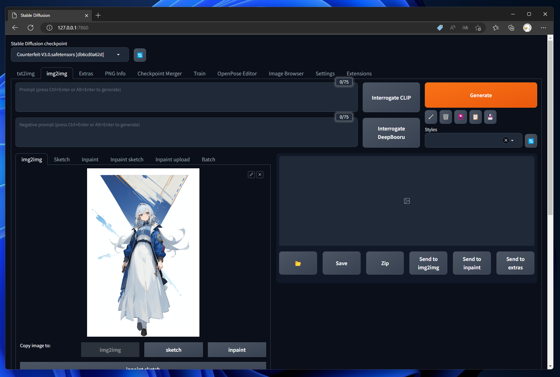560x377 pixels.
Task: Show extra networks pink icon
Action: coord(461,117)
